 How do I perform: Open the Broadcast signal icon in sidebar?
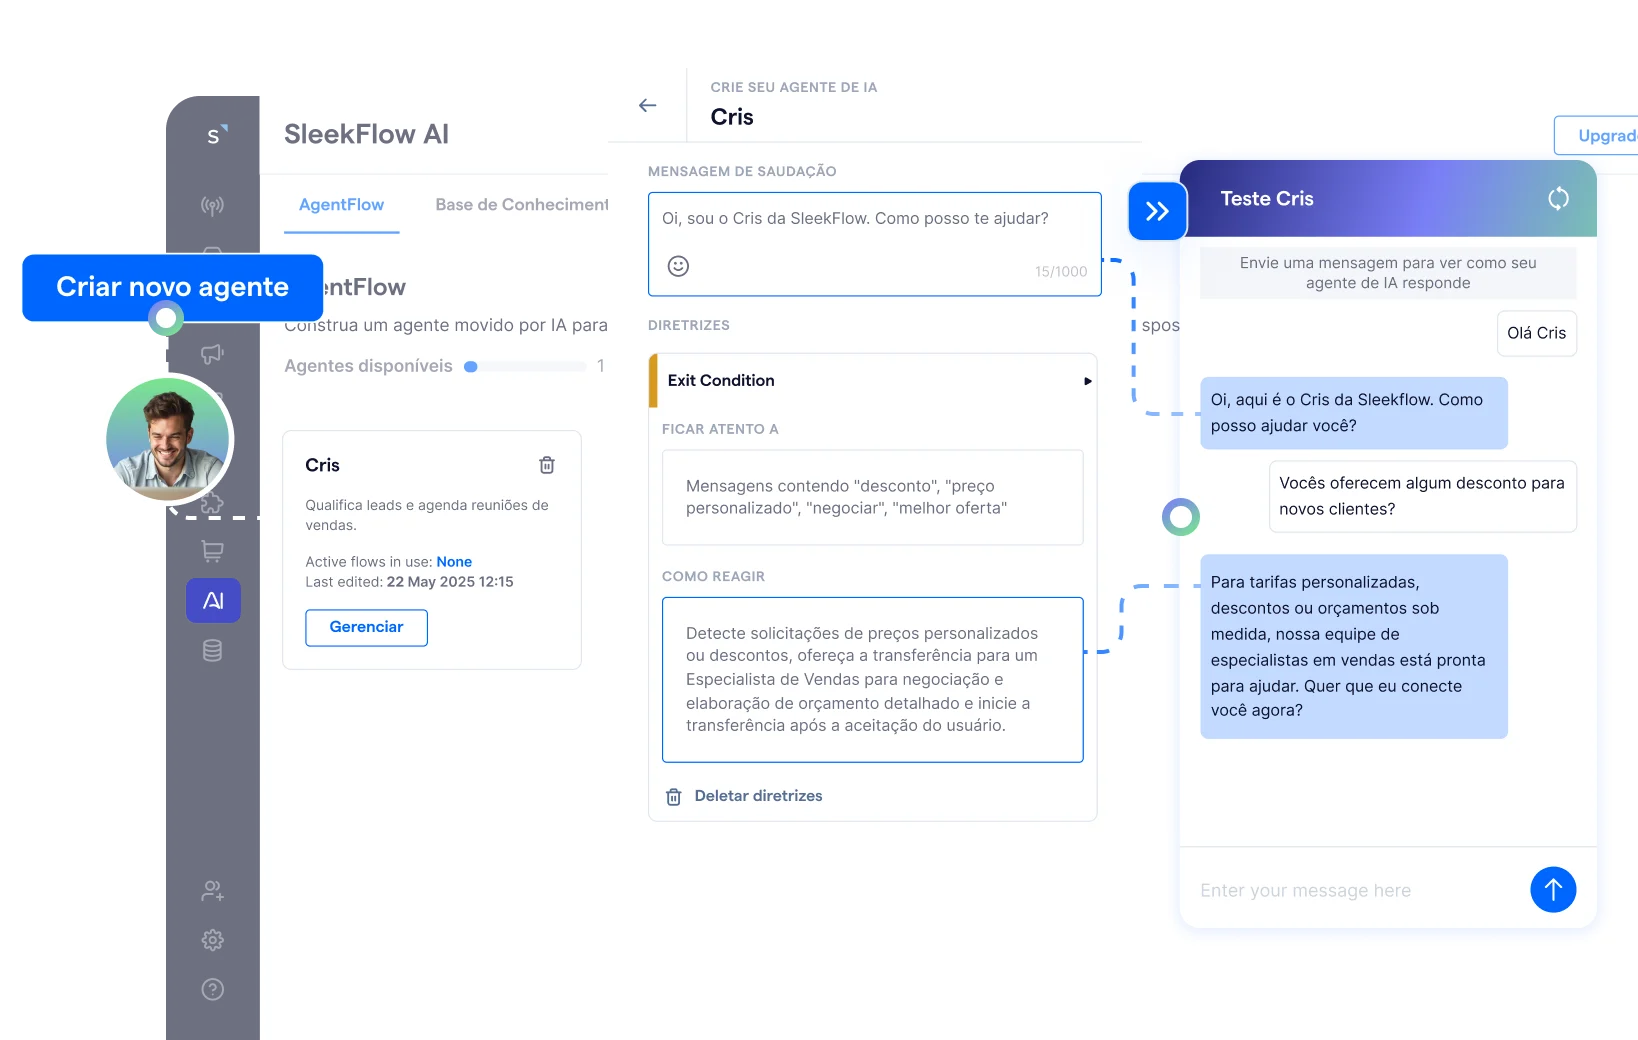[x=212, y=206]
